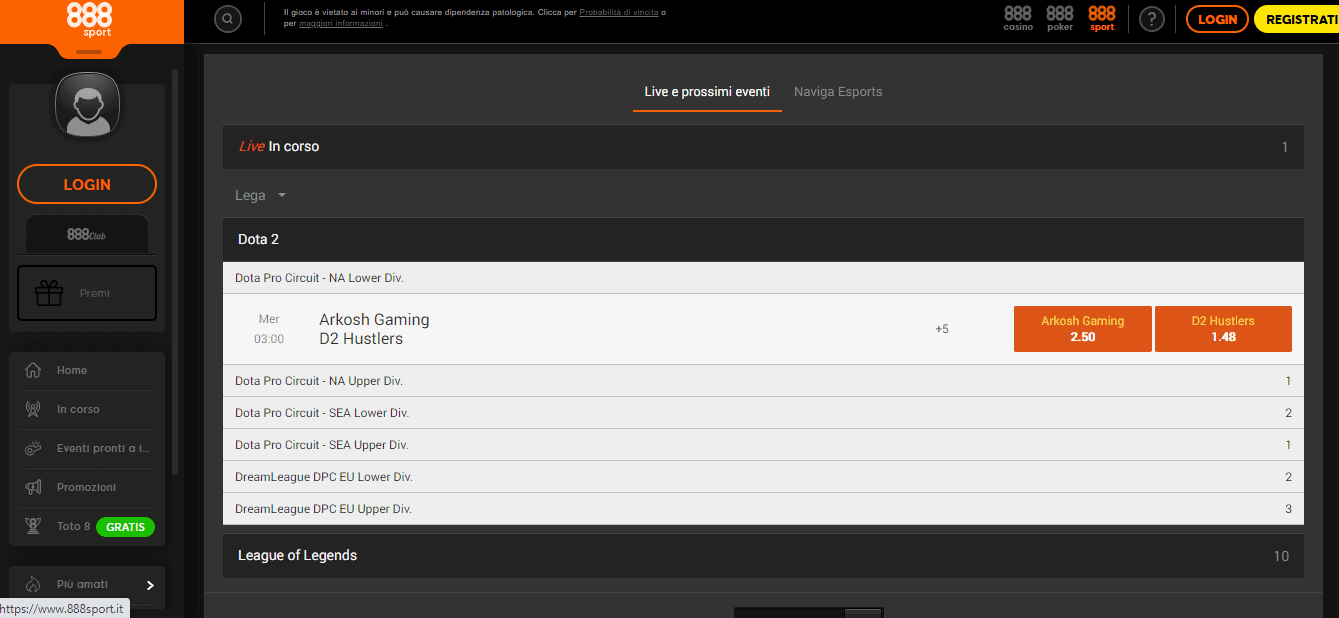
Task: Open the help question mark icon
Action: point(1152,19)
